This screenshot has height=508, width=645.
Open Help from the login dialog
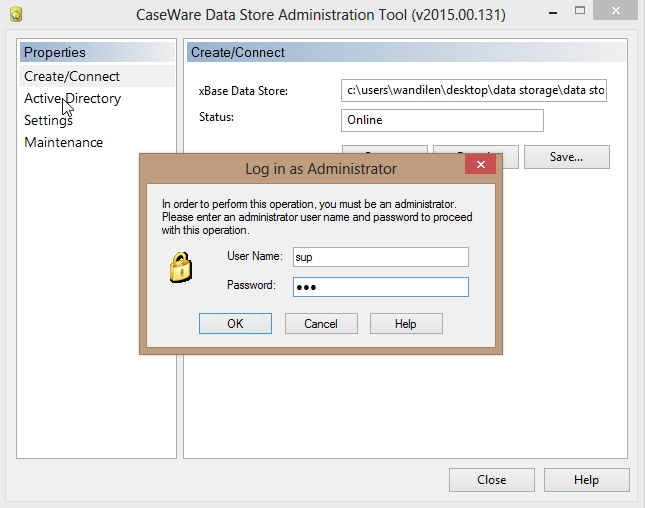tap(406, 324)
